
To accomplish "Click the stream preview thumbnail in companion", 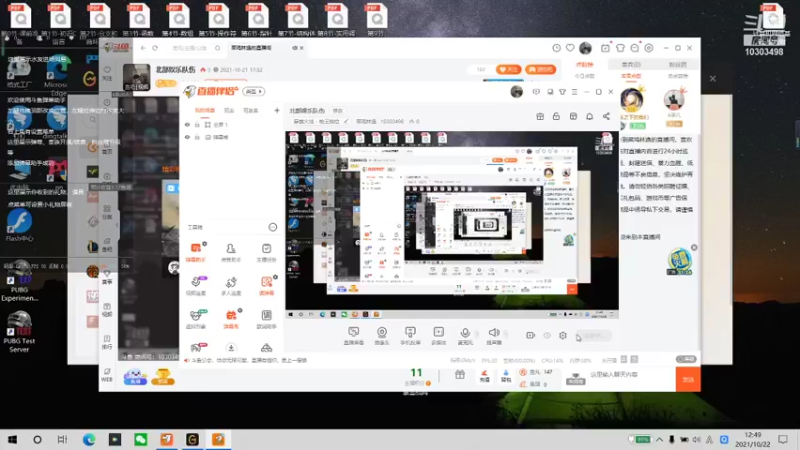I will [452, 225].
